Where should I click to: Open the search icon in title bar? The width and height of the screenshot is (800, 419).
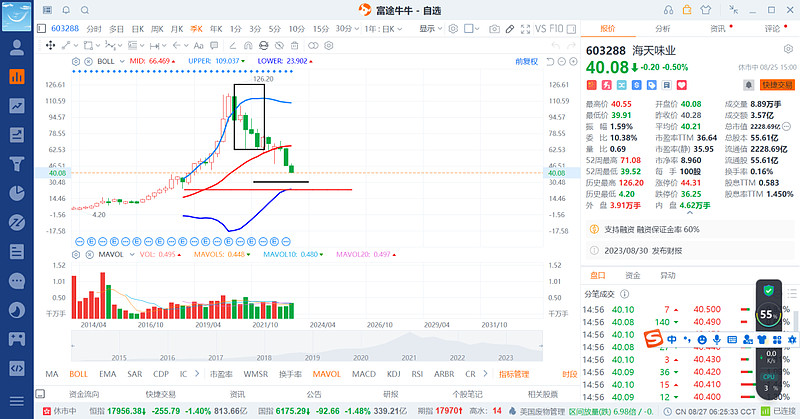85,10
